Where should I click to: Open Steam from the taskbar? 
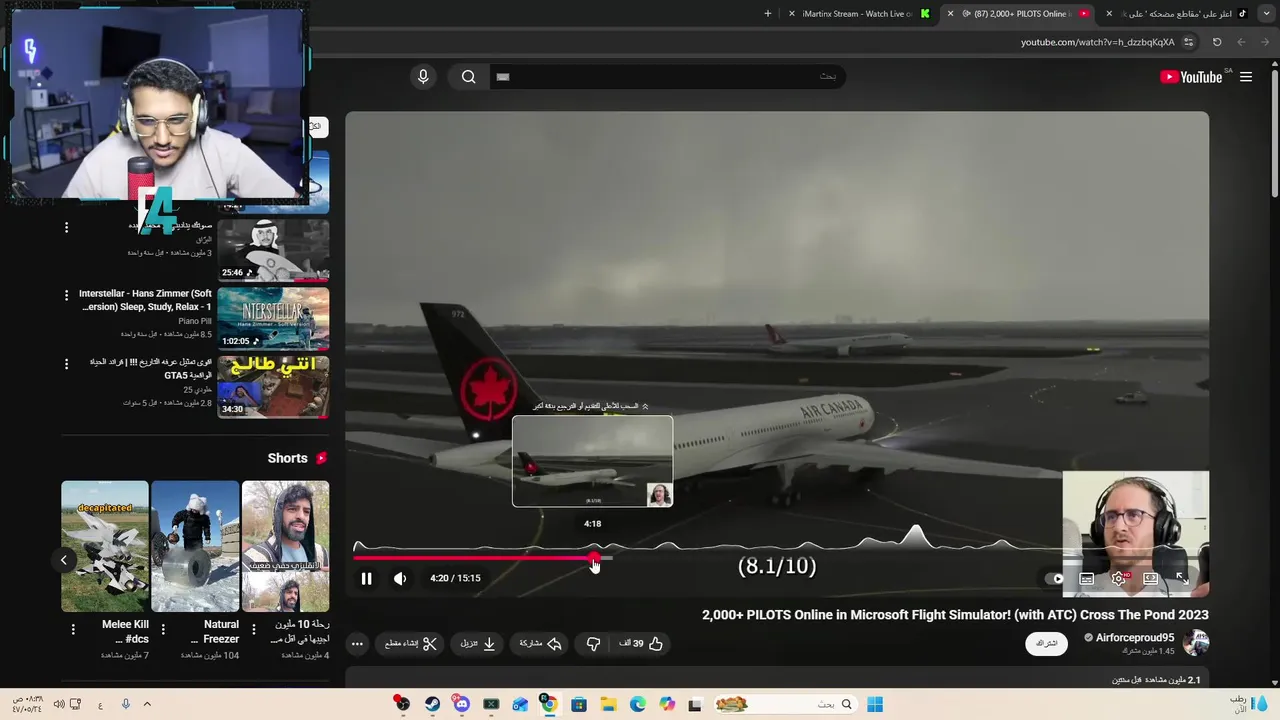pyautogui.click(x=432, y=704)
